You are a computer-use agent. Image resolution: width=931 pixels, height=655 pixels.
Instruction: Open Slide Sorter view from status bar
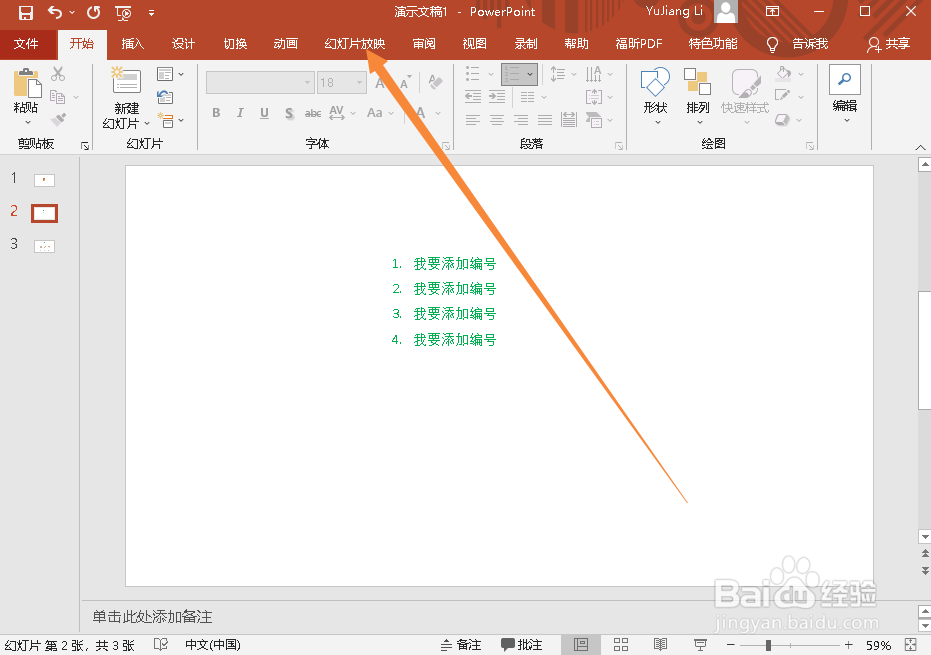coord(621,645)
